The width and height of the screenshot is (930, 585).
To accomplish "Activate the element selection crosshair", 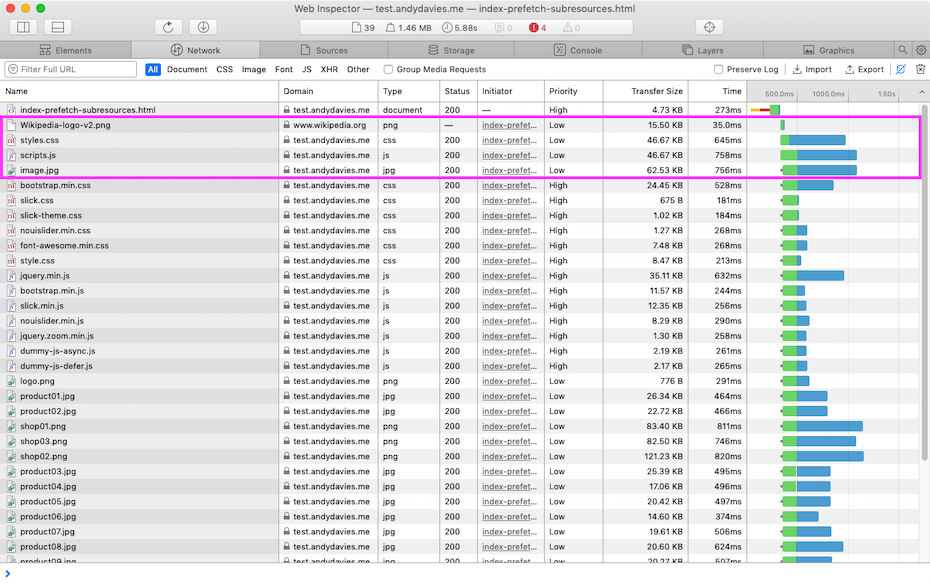I will [709, 27].
